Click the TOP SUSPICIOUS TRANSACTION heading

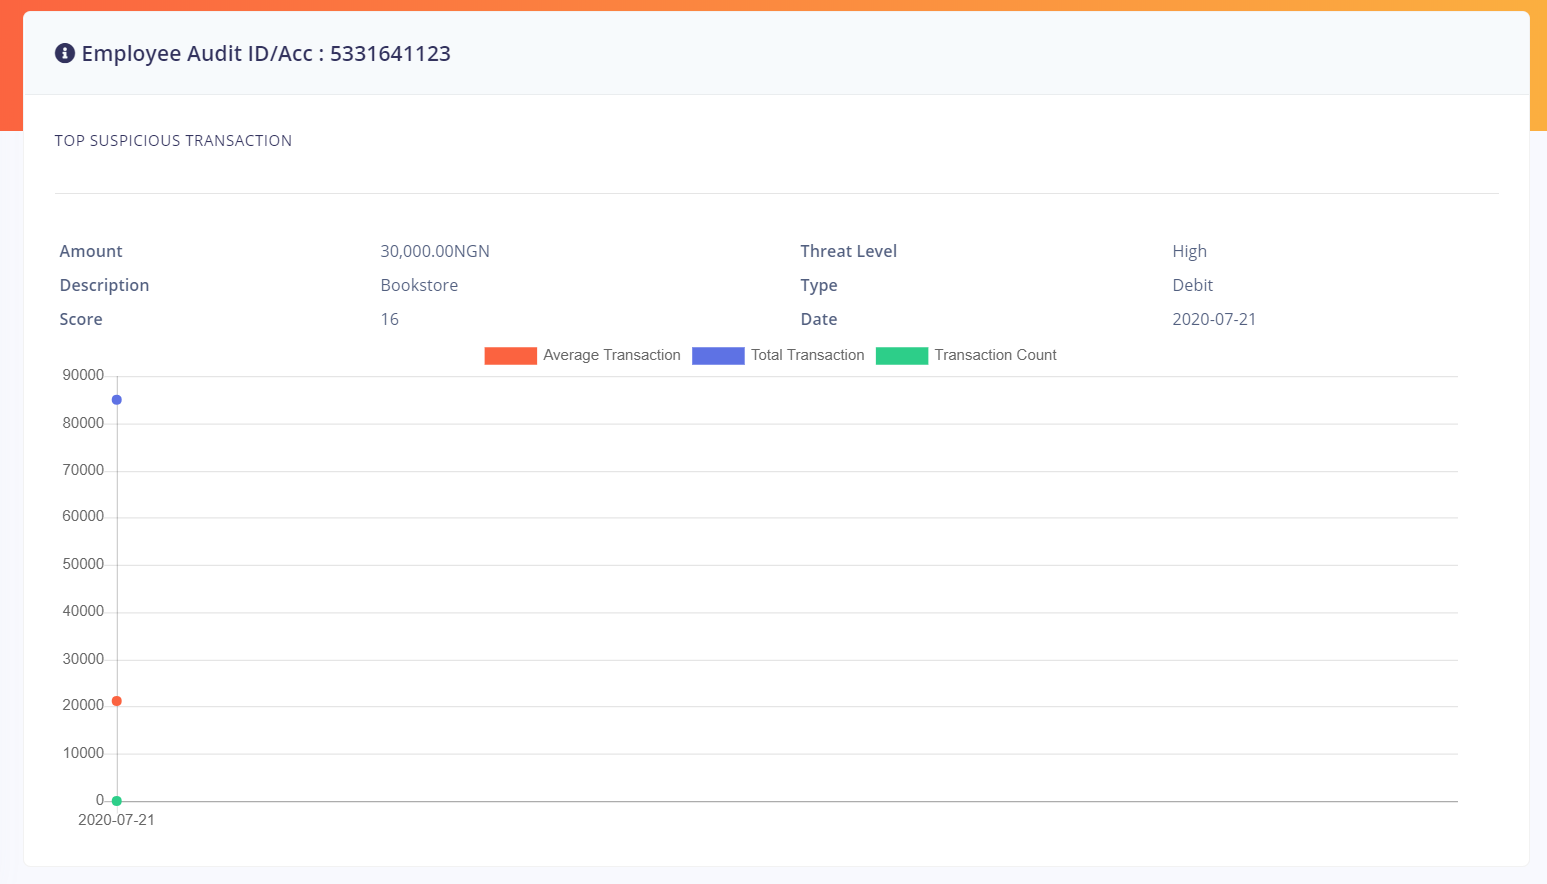pyautogui.click(x=173, y=140)
